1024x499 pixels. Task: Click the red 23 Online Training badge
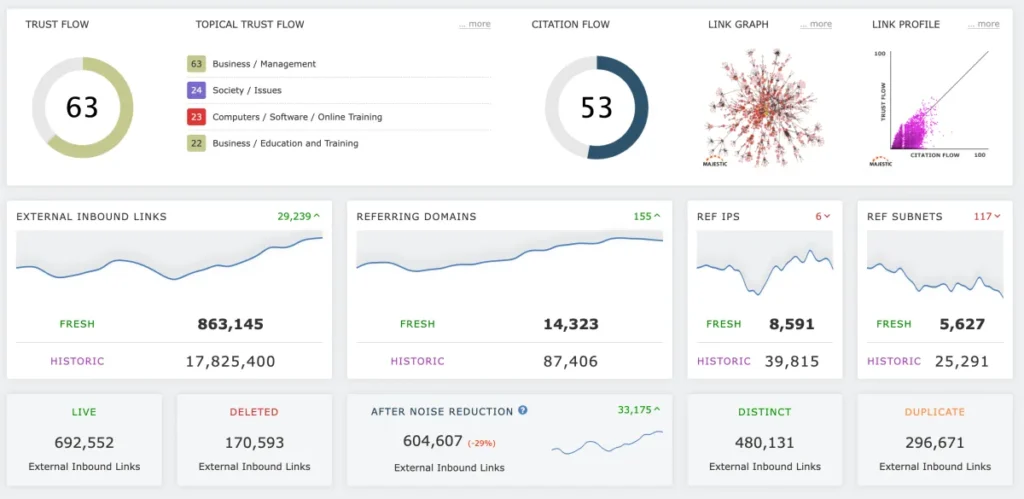pyautogui.click(x=196, y=117)
